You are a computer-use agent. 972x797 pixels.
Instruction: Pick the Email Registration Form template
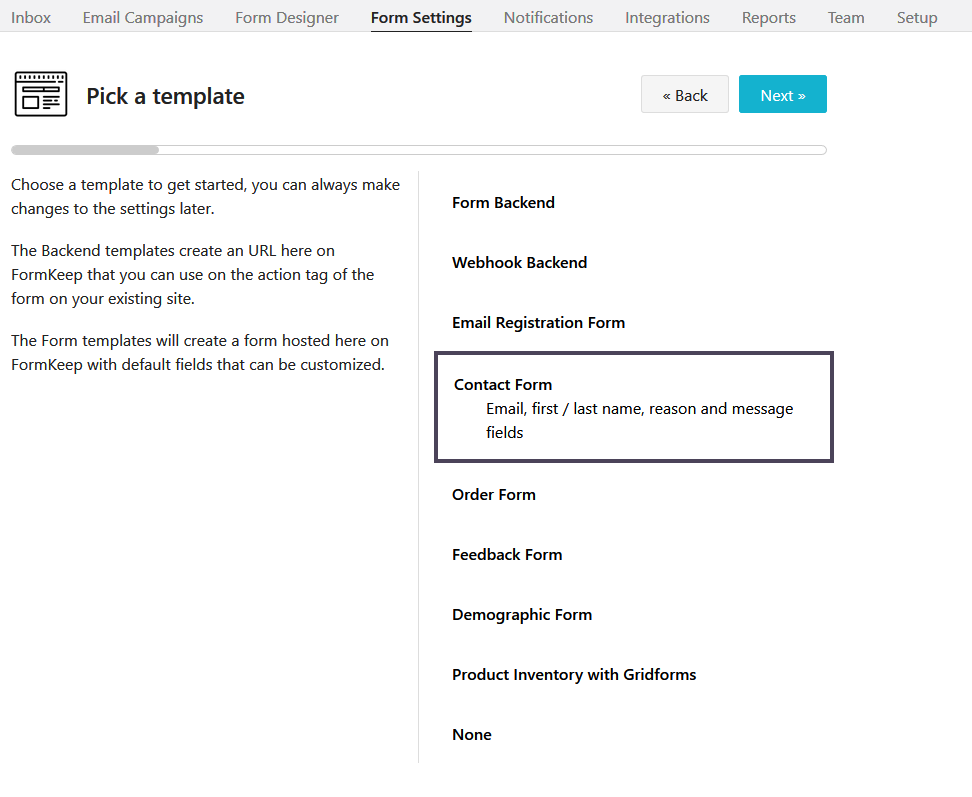(538, 323)
